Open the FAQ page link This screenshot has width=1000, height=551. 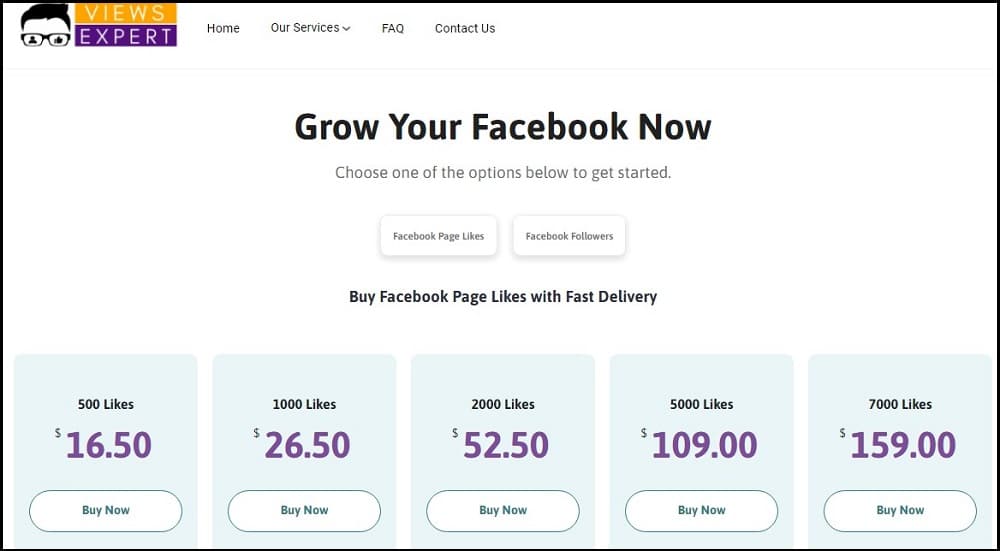click(x=393, y=28)
